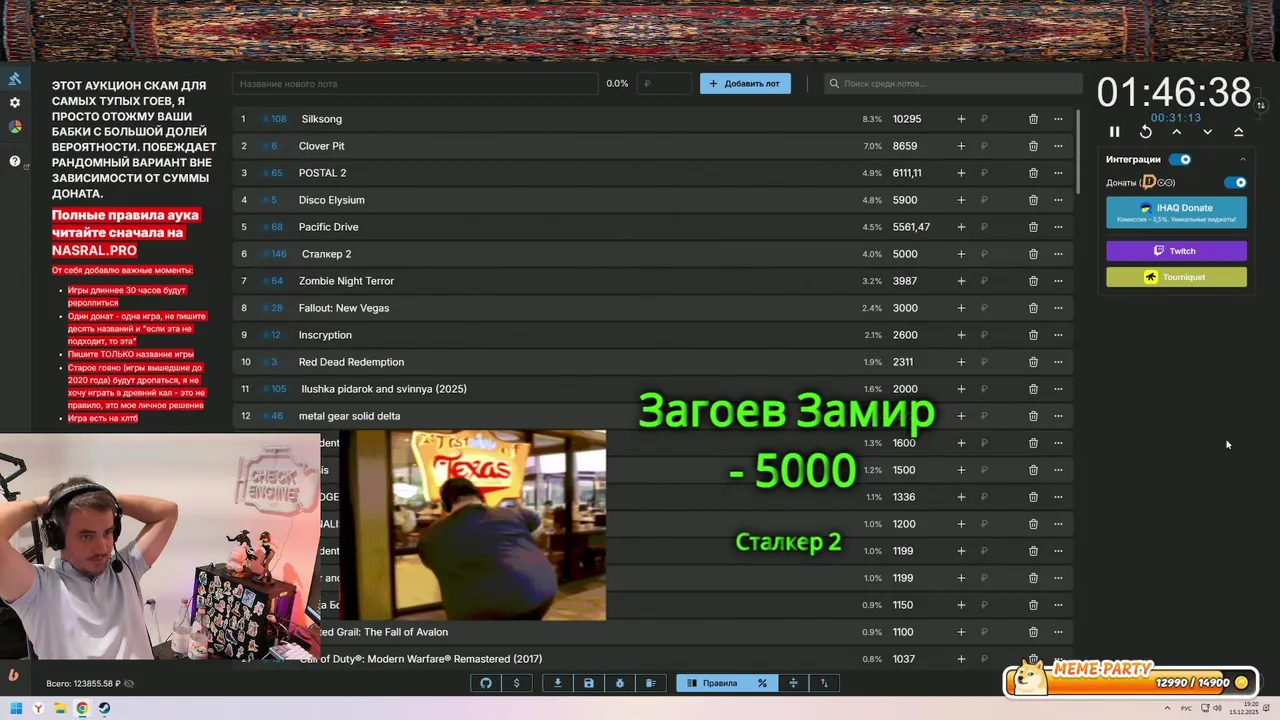This screenshot has width=1280, height=720.
Task: Focus the new lot price ₽ field
Action: coord(664,84)
